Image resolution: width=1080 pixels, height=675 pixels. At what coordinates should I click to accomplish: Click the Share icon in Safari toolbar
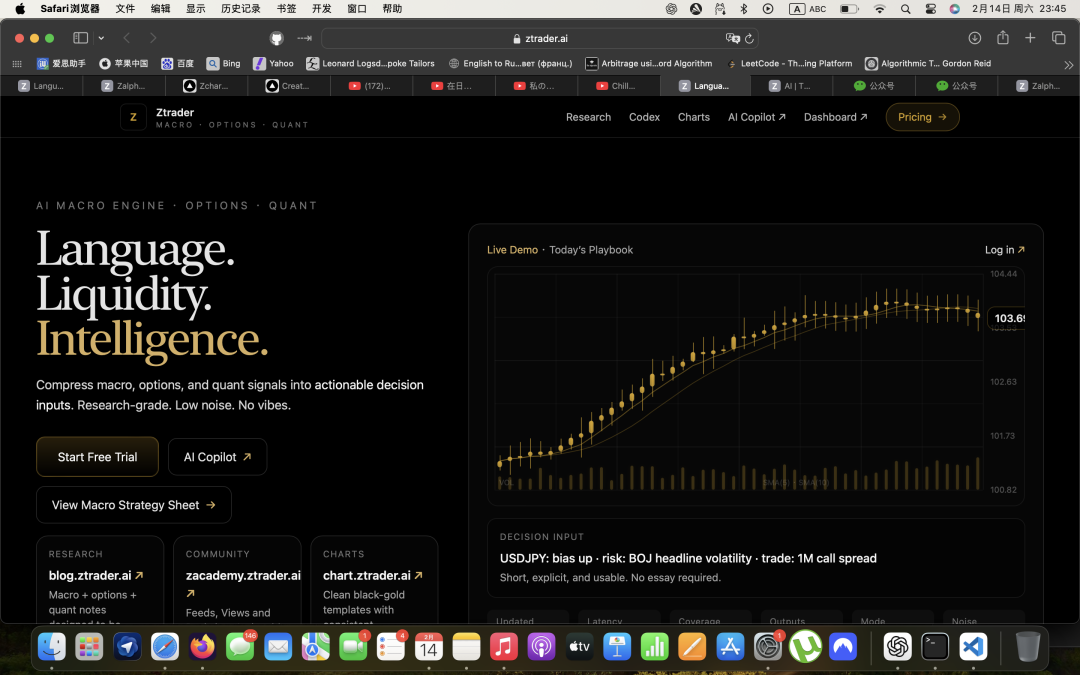[x=1003, y=38]
